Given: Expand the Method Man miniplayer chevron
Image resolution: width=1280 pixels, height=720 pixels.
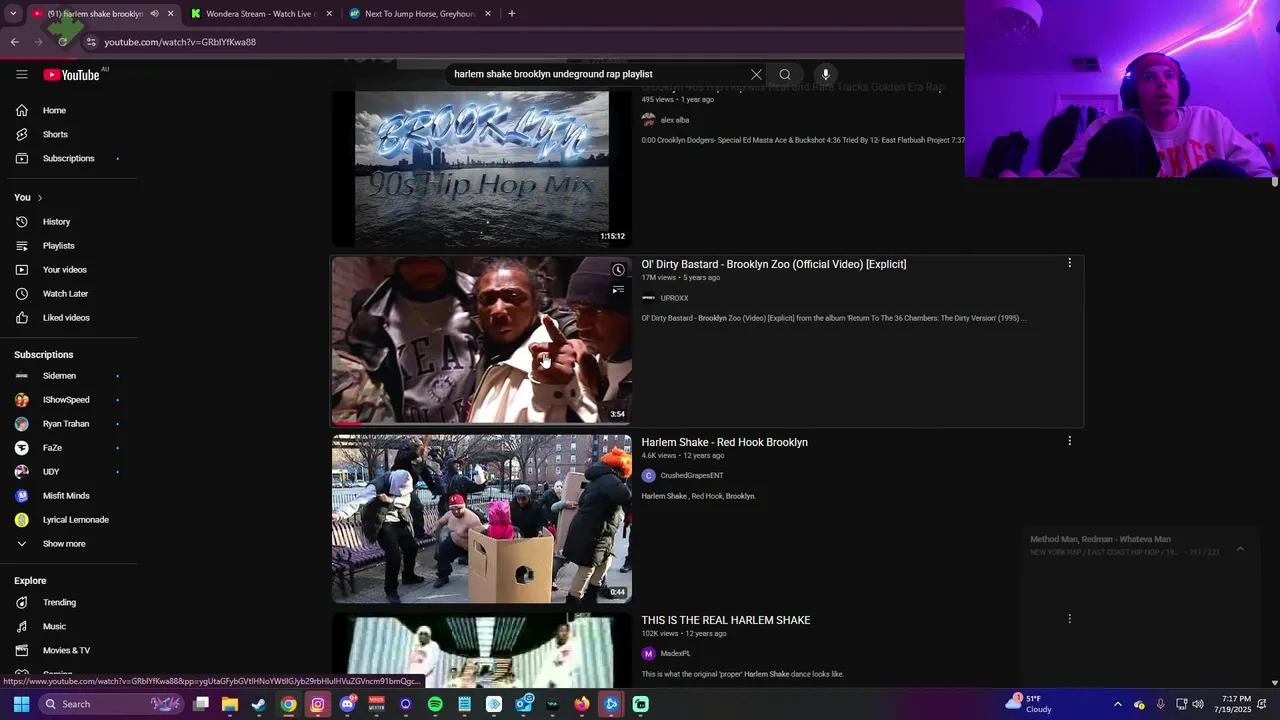Looking at the screenshot, I should [x=1240, y=548].
